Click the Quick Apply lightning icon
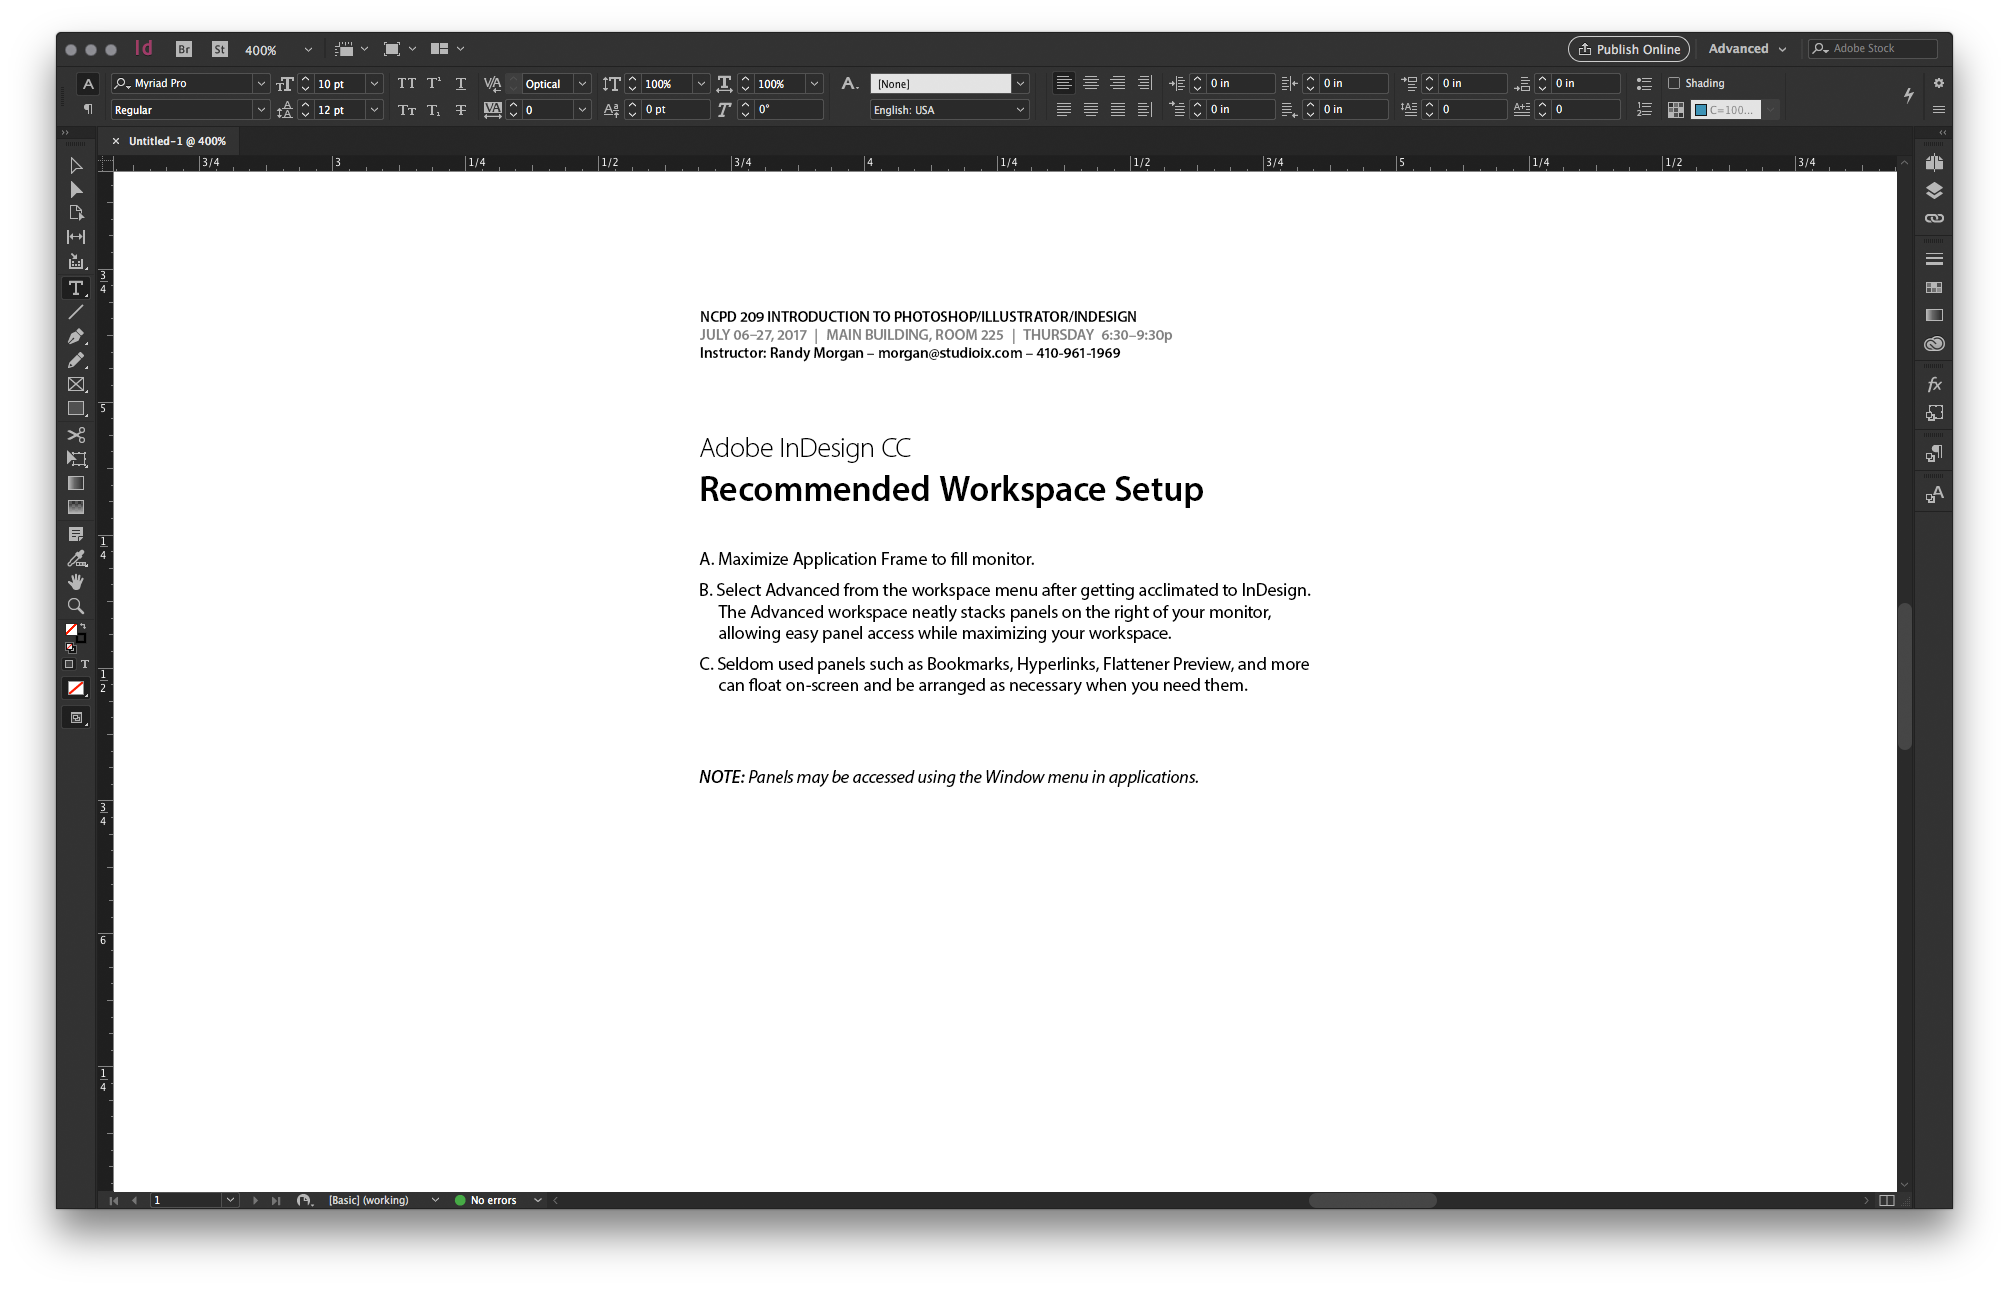Image resolution: width=2009 pixels, height=1289 pixels. pyautogui.click(x=1908, y=95)
